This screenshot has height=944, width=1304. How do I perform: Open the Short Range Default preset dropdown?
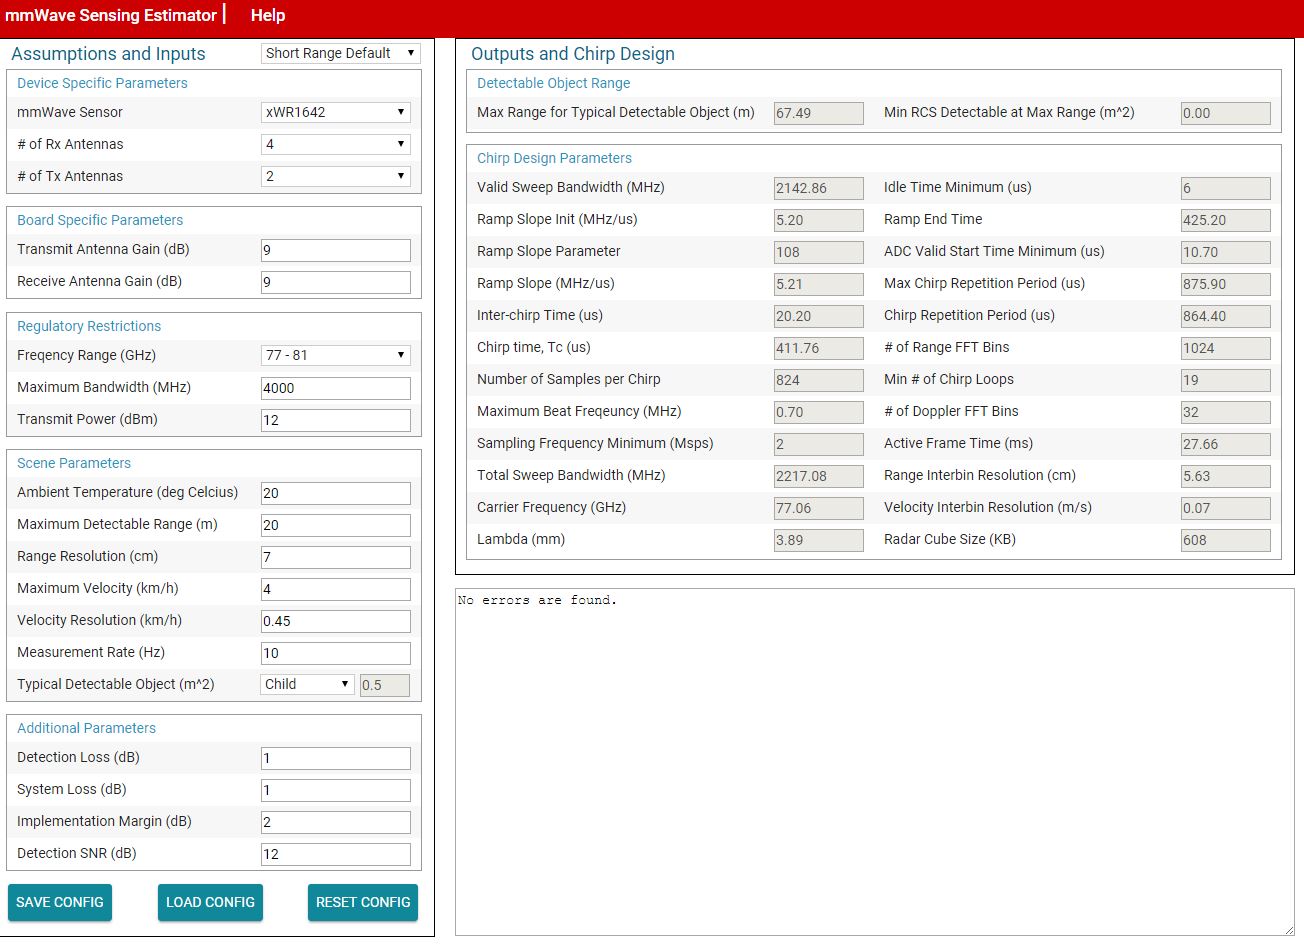click(341, 53)
